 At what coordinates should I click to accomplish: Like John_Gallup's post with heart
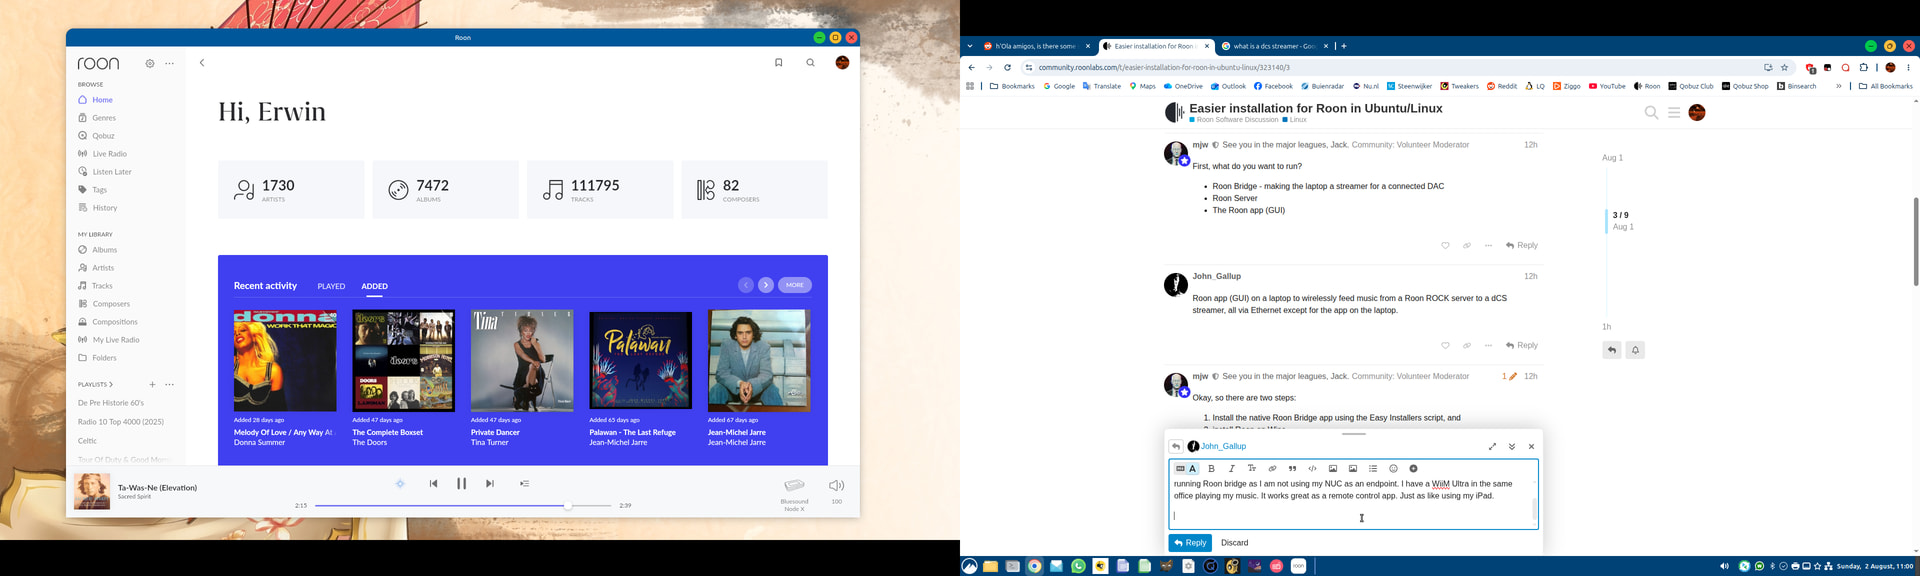click(x=1445, y=346)
